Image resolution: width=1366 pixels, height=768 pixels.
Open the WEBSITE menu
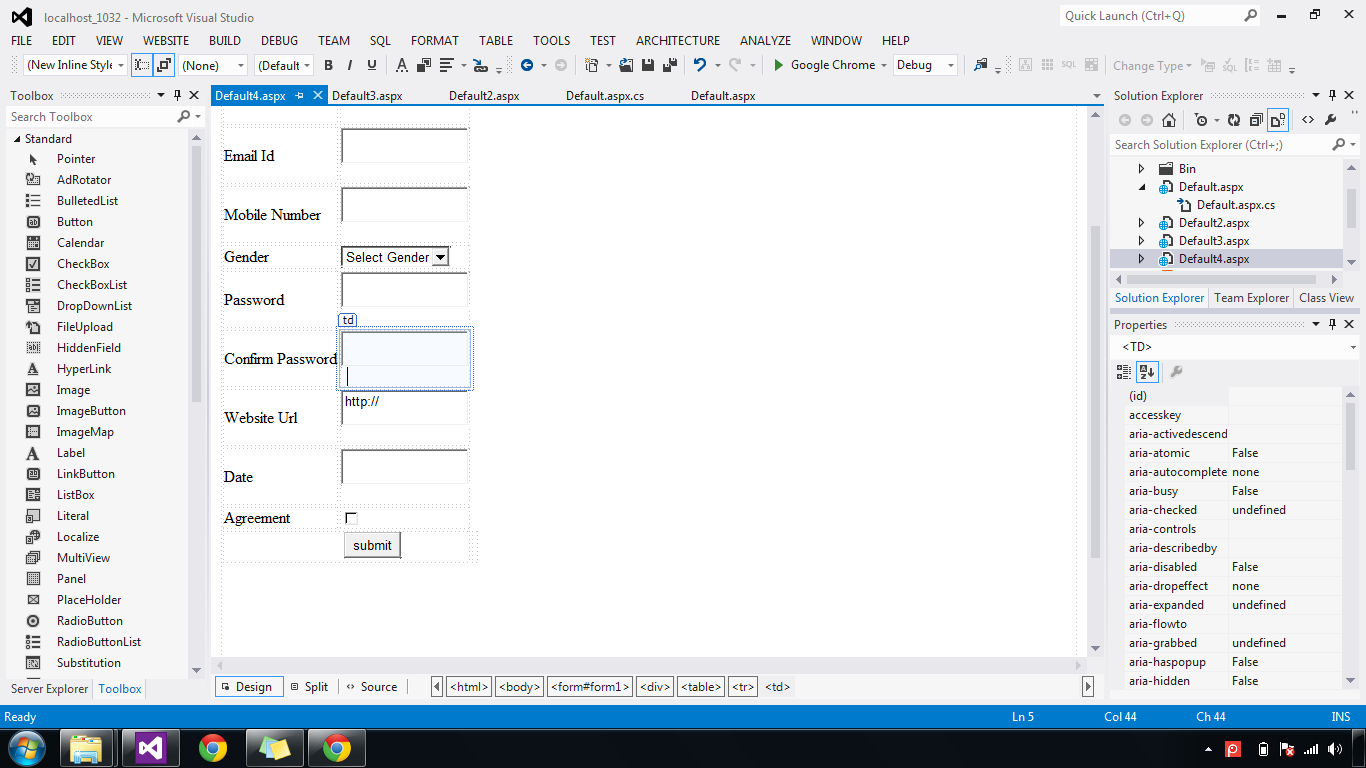[165, 40]
